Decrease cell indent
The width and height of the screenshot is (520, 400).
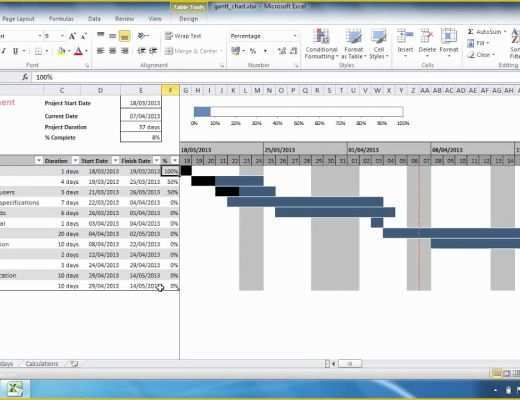141,51
